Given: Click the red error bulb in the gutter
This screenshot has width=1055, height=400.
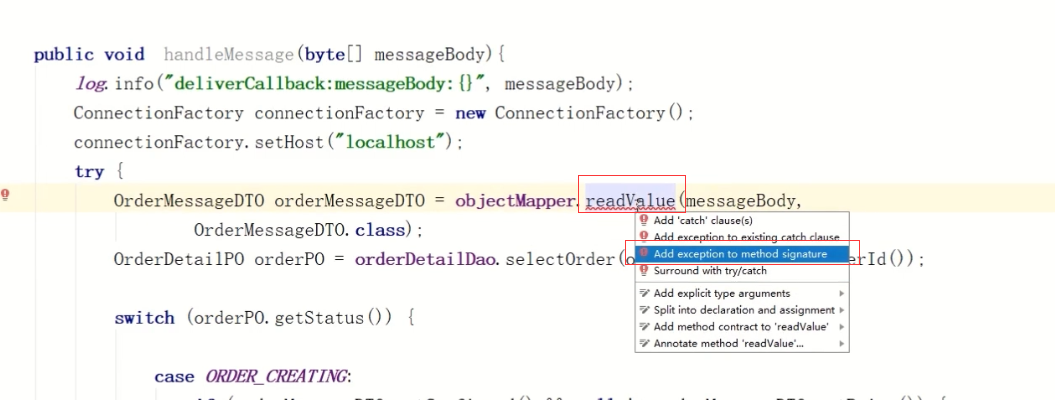Looking at the screenshot, I should 5,196.
